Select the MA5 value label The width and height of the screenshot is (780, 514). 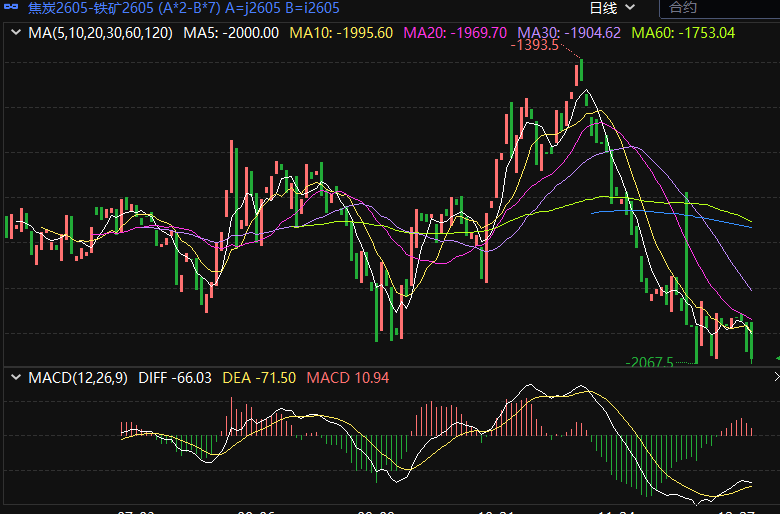231,33
